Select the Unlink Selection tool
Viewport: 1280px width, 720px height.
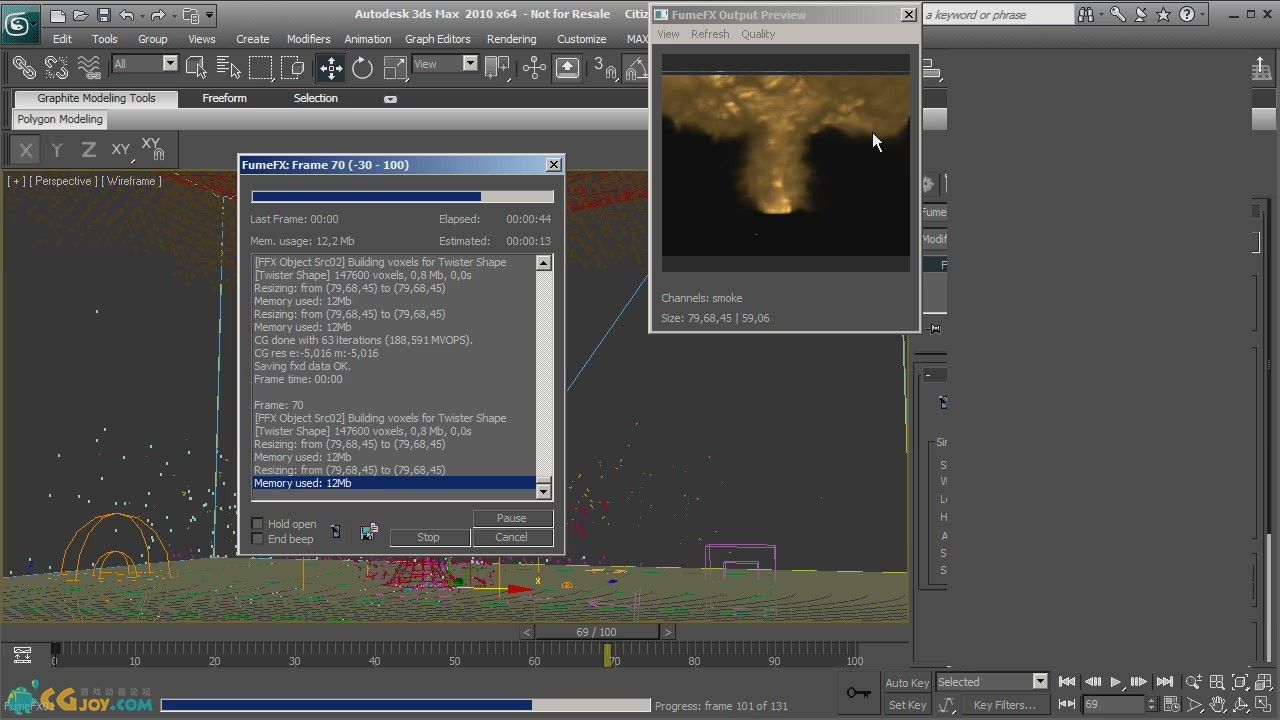[56, 67]
